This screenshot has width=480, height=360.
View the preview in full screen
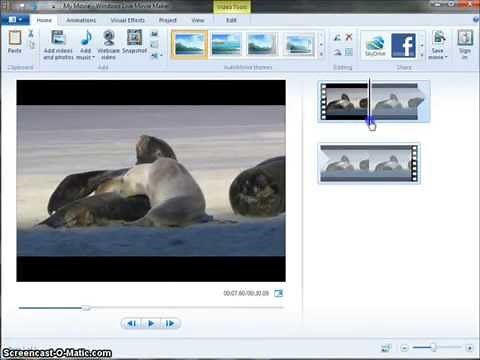click(278, 293)
